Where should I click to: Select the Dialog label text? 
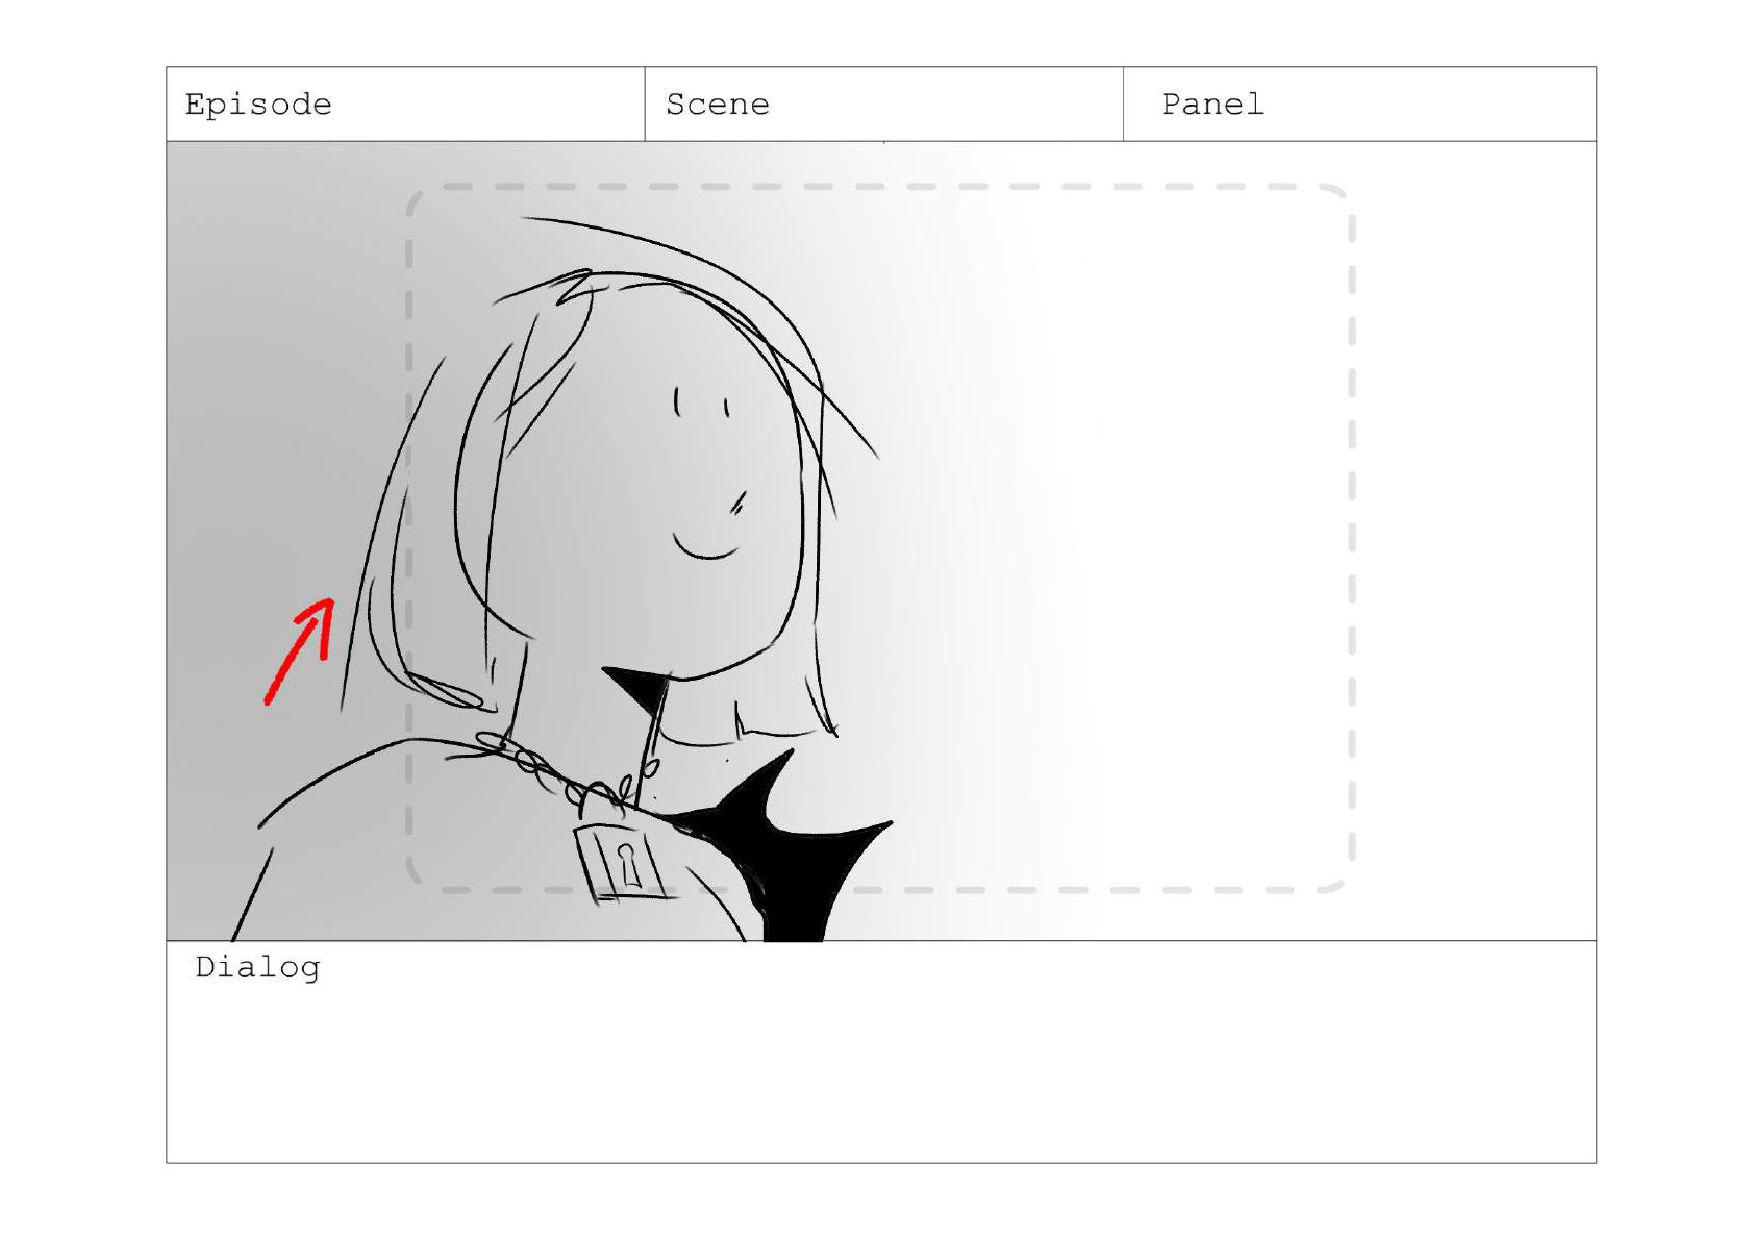(x=258, y=968)
